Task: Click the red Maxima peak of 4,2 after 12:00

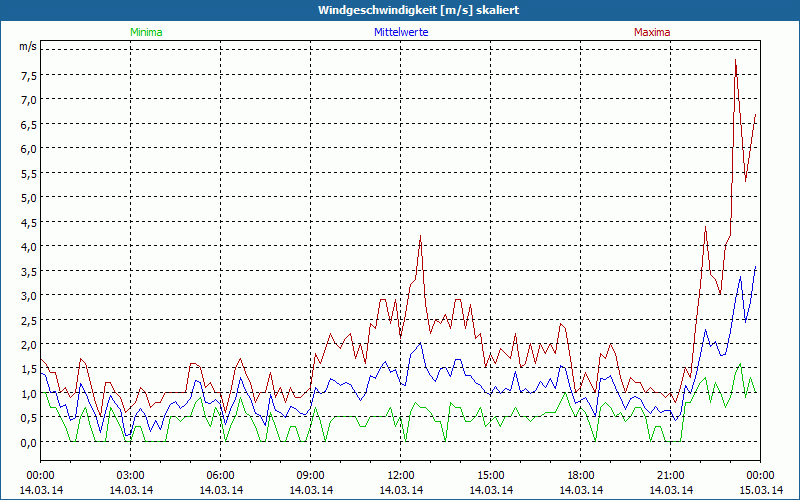Action: click(x=420, y=236)
